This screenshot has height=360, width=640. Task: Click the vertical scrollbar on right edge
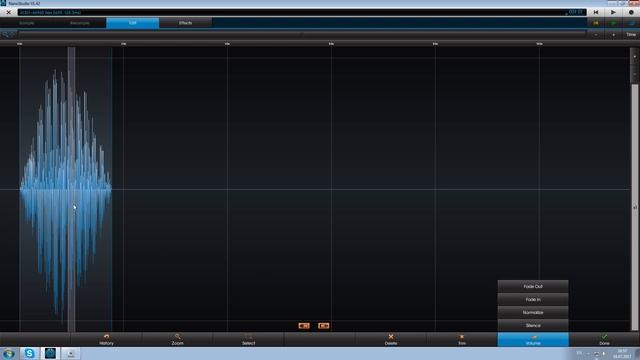click(x=635, y=206)
